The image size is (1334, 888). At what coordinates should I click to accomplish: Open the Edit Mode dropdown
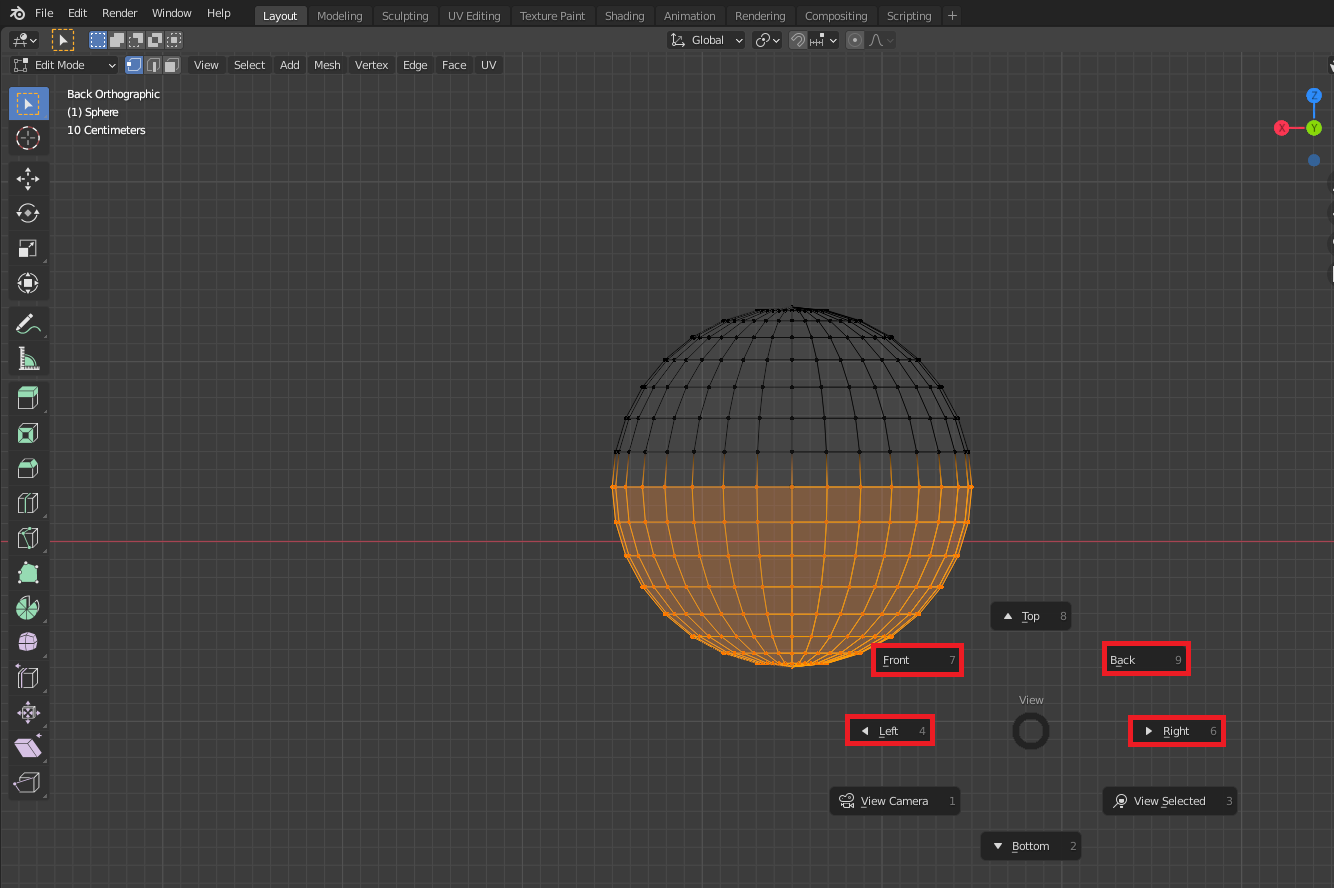coord(64,65)
